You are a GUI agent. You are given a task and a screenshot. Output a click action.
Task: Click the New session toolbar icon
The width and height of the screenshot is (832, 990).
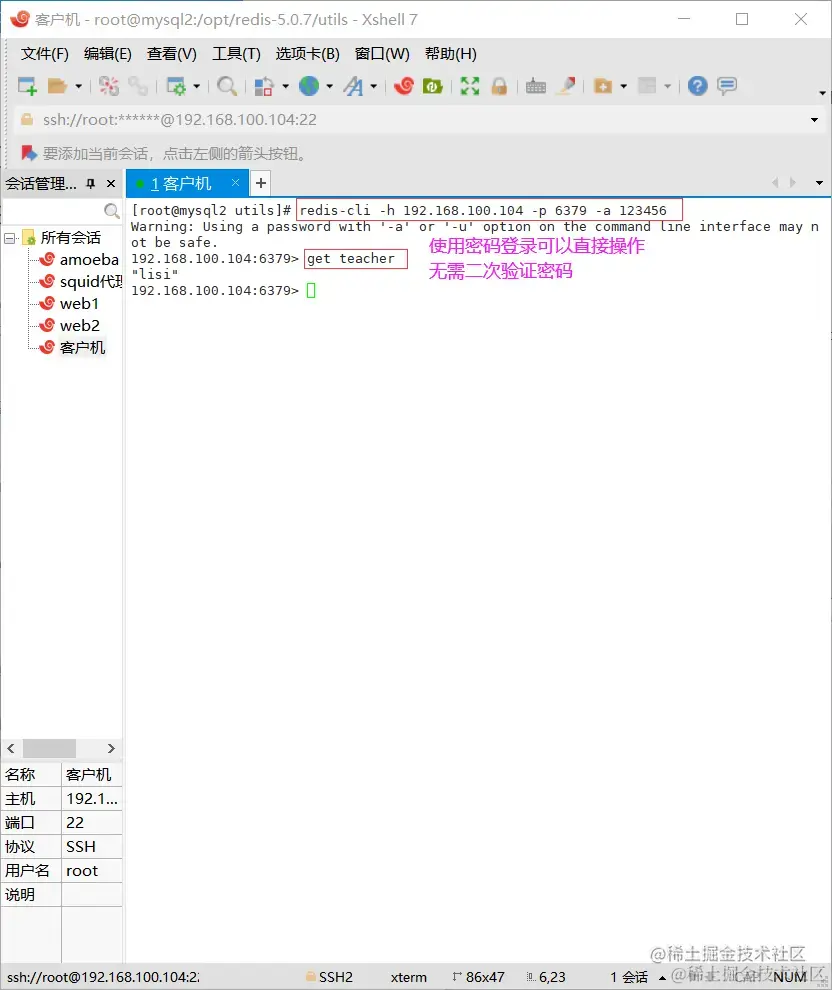pos(27,86)
